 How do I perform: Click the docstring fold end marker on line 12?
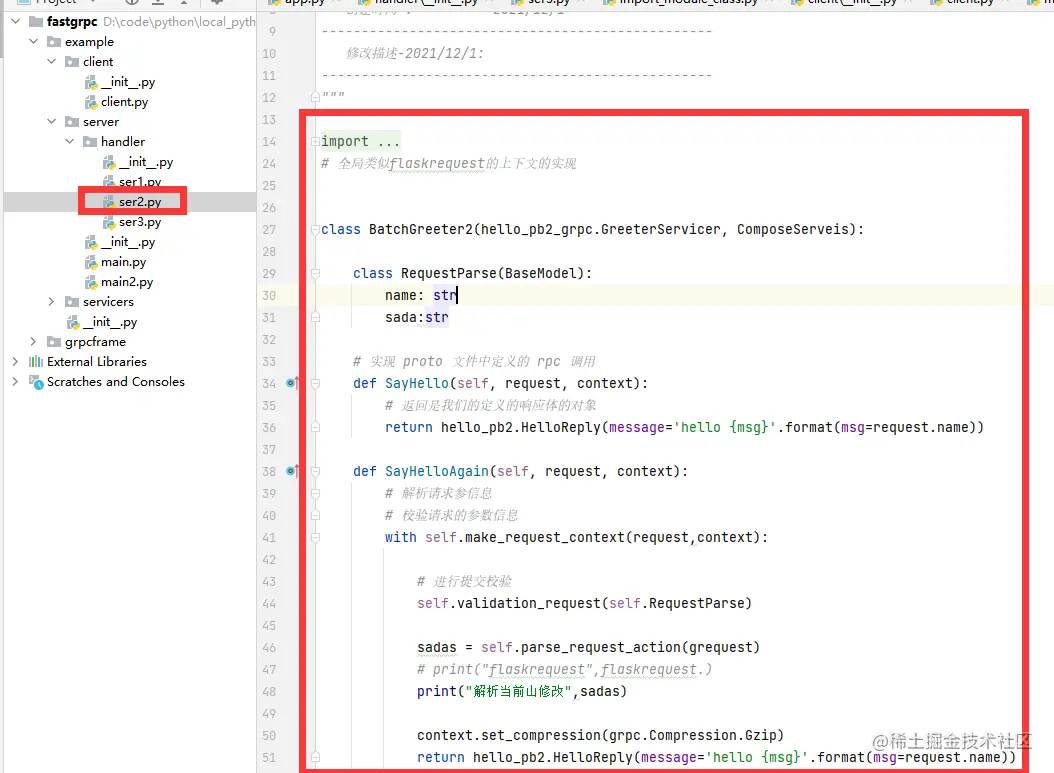(x=315, y=97)
